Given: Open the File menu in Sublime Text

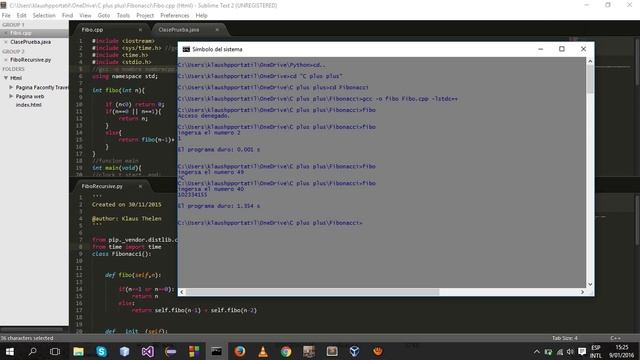Looking at the screenshot, I should pos(6,16).
